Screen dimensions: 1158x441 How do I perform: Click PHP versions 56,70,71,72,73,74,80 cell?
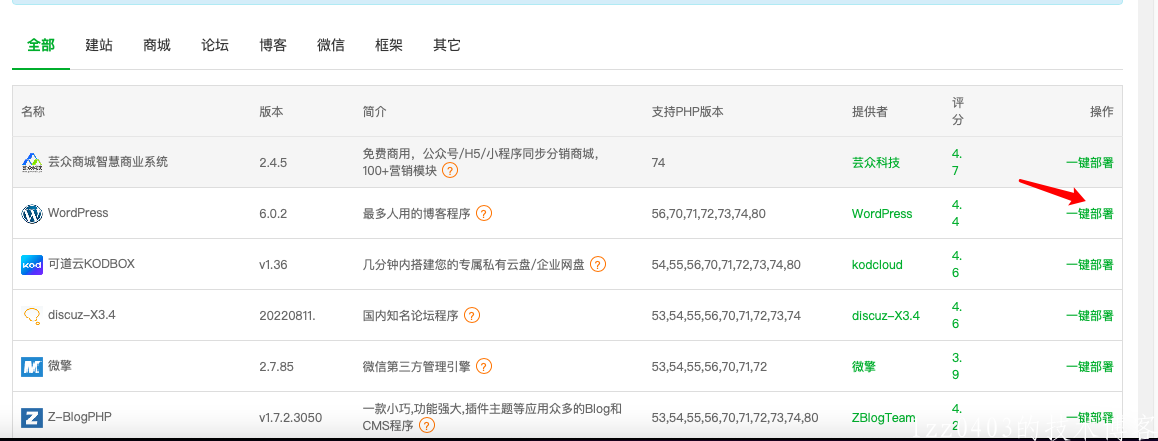[x=708, y=214]
